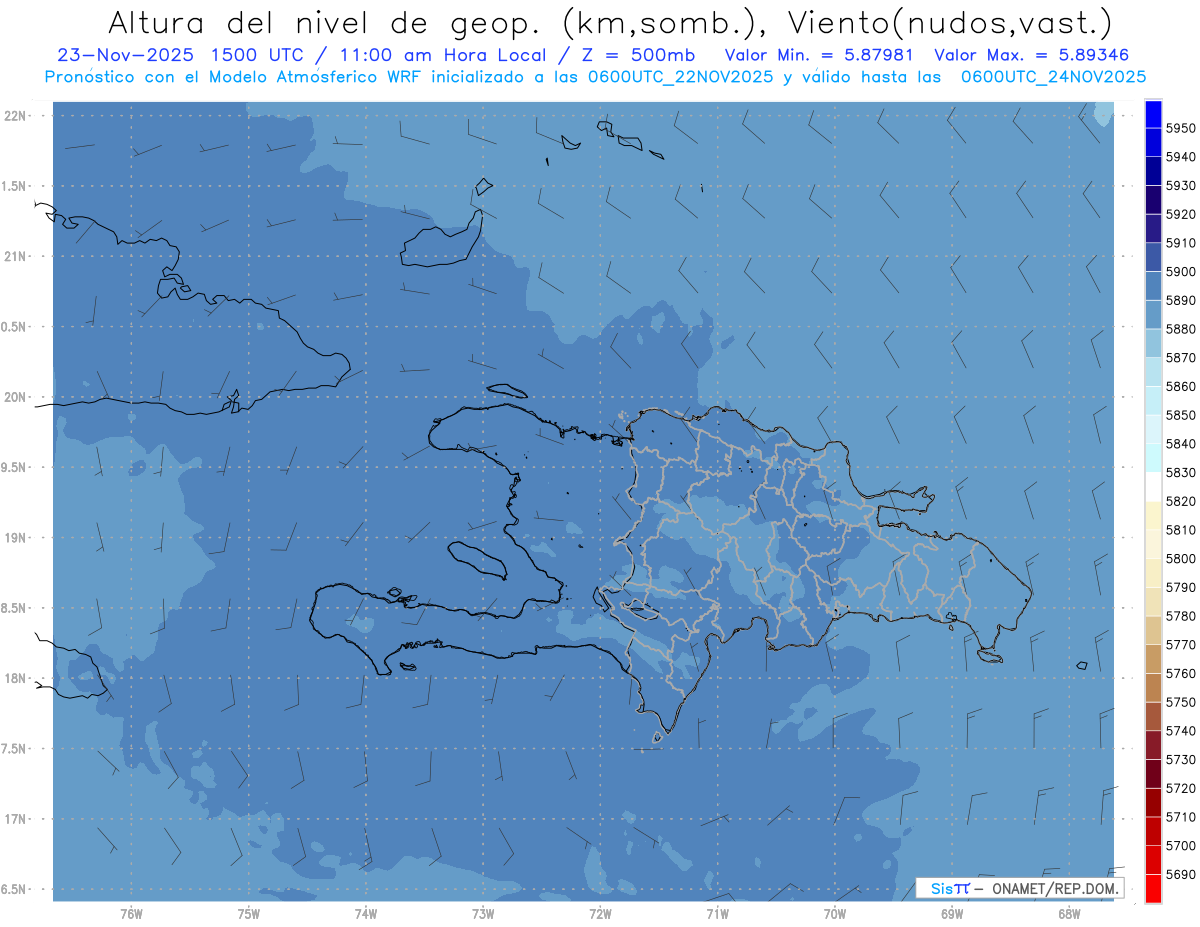Click the '5860' color scale value
Image resolution: width=1200 pixels, height=927 pixels.
(1180, 386)
